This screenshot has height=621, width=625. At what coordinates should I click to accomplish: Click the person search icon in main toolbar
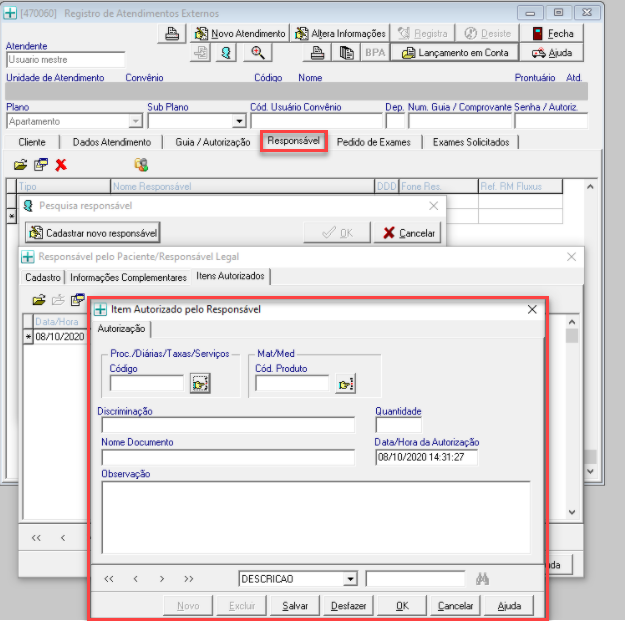click(226, 53)
